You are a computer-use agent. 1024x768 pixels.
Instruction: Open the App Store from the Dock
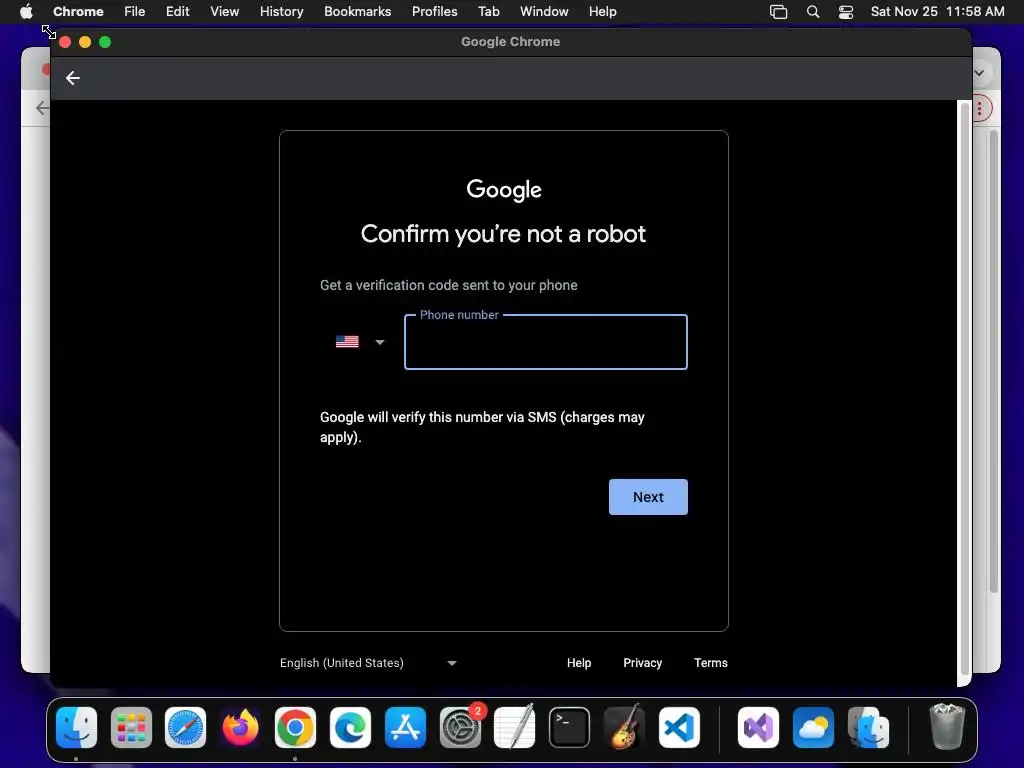405,728
